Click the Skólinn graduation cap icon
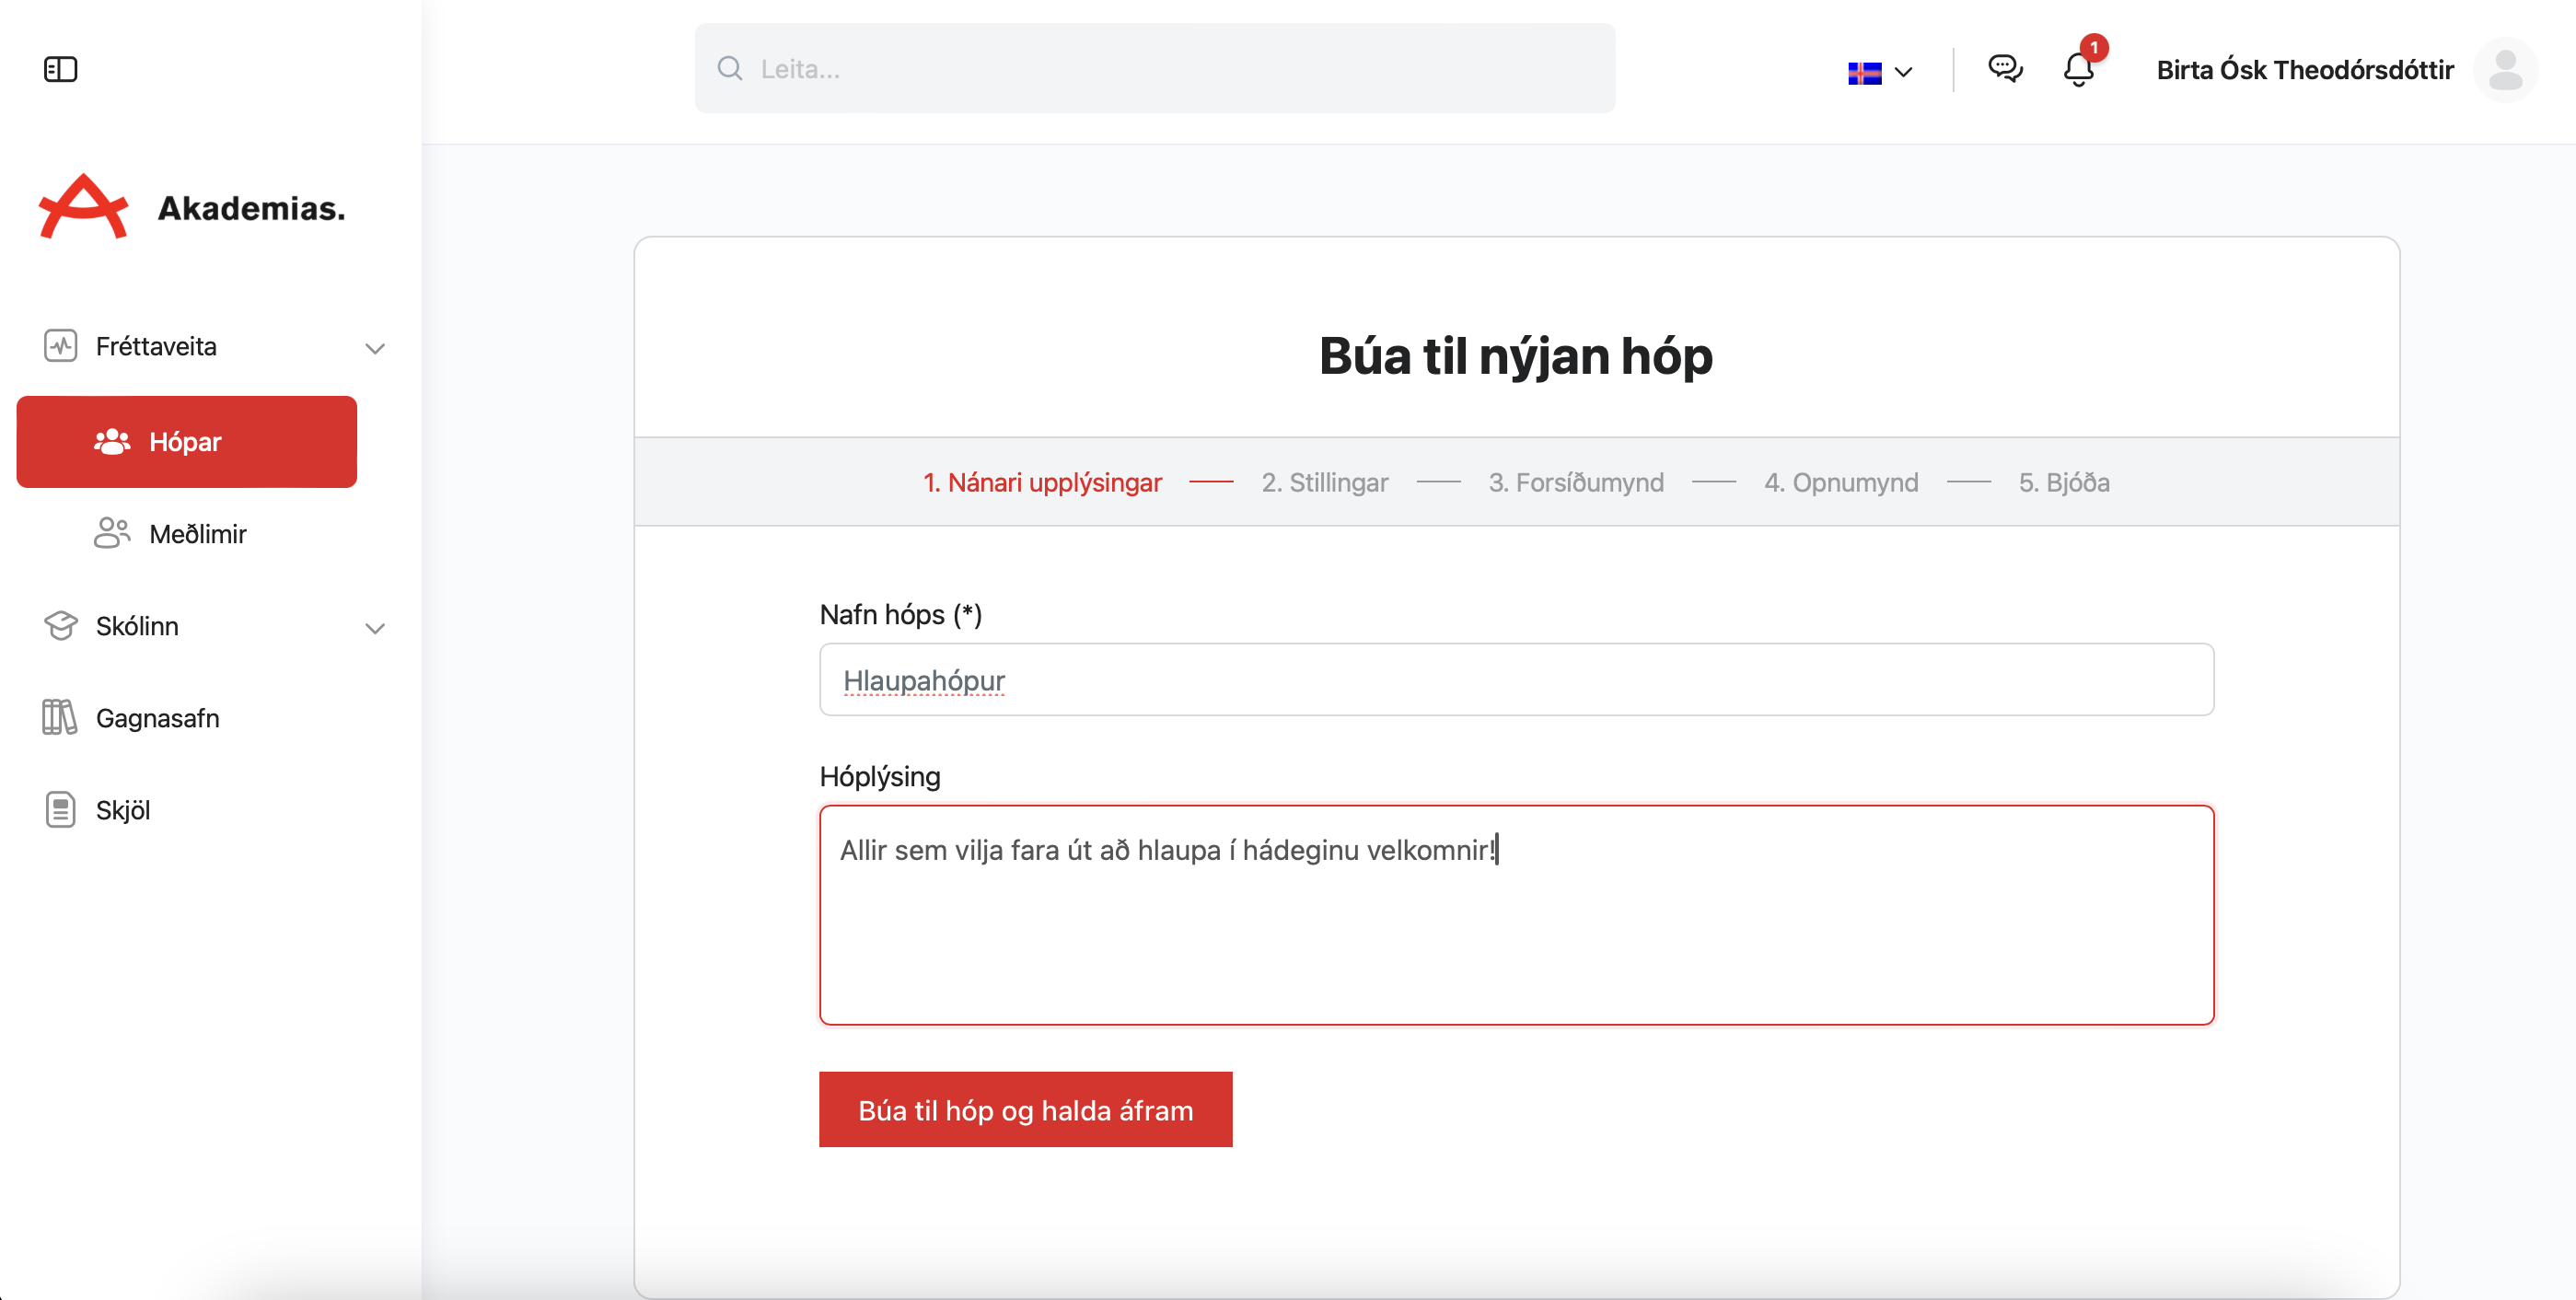Screen dimensions: 2576x1300 (60, 625)
